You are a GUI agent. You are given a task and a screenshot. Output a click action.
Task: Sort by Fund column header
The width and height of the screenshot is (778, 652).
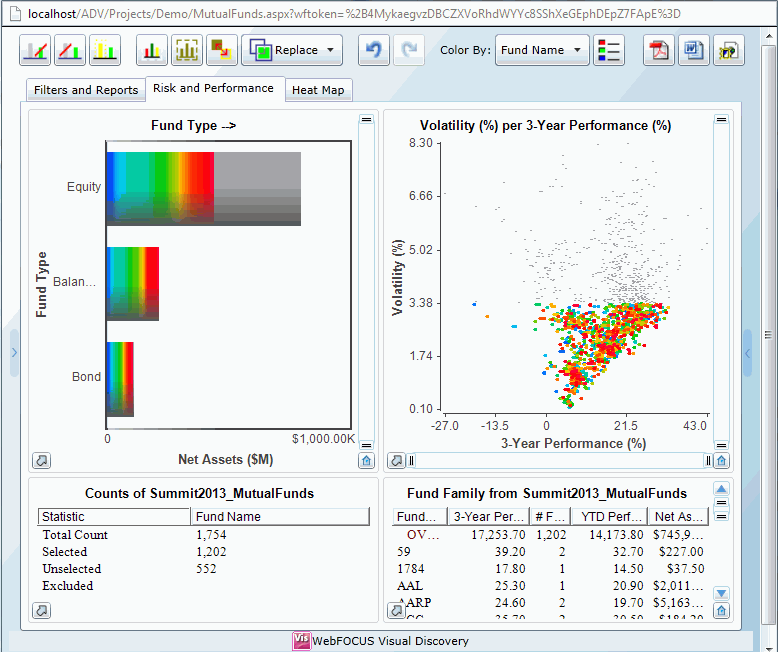pyautogui.click(x=420, y=517)
